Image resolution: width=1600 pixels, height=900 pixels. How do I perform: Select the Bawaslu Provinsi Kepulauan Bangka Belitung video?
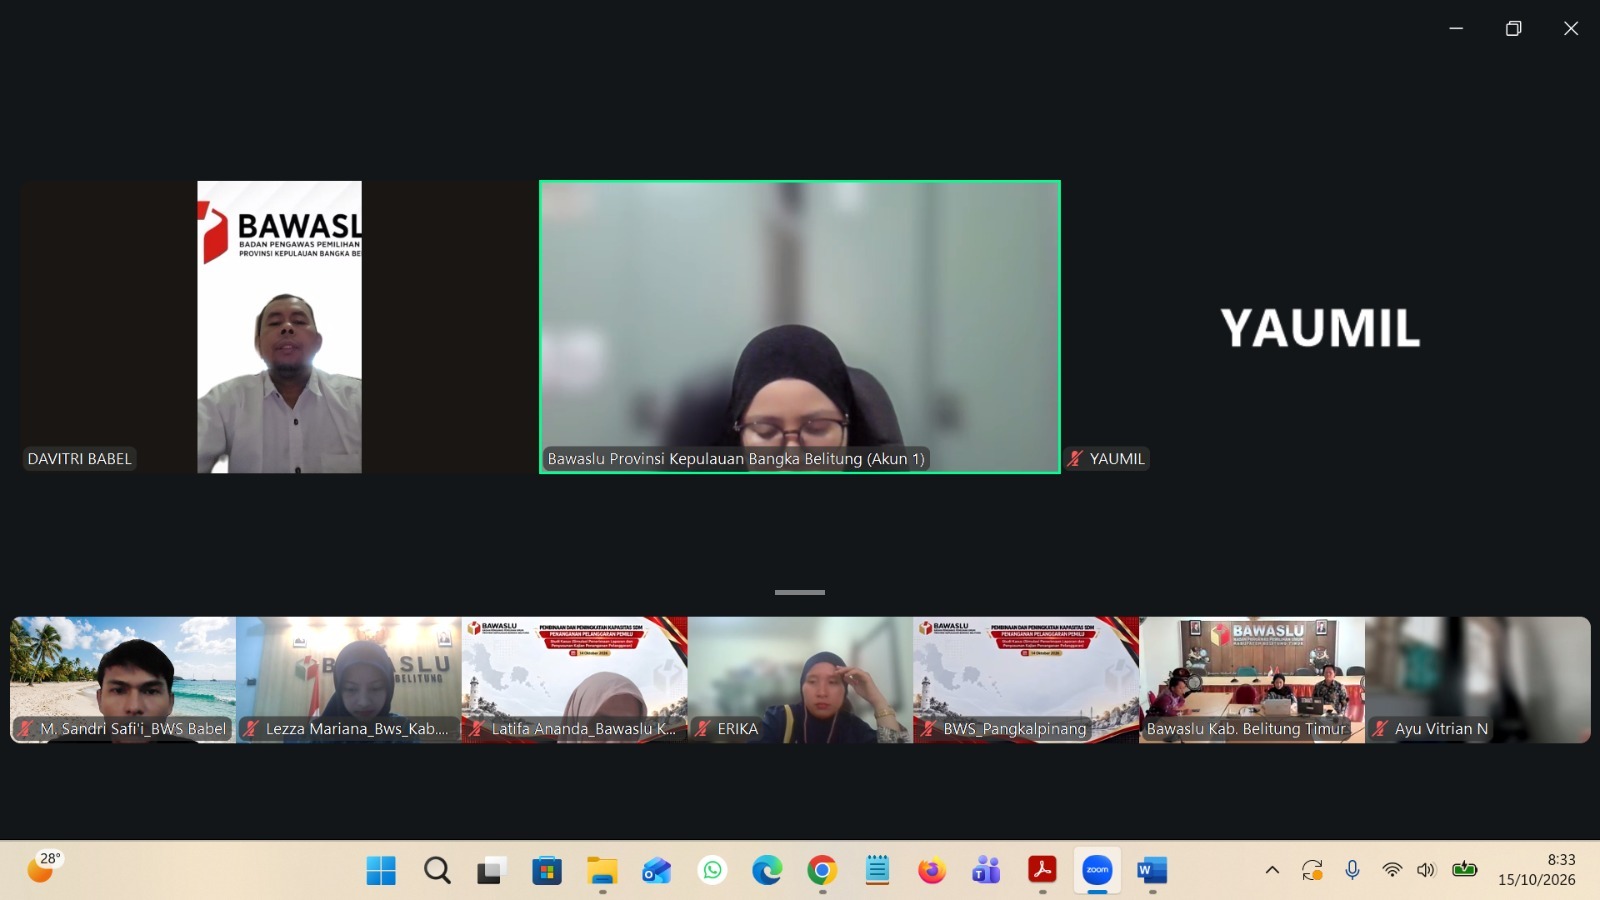click(x=800, y=327)
